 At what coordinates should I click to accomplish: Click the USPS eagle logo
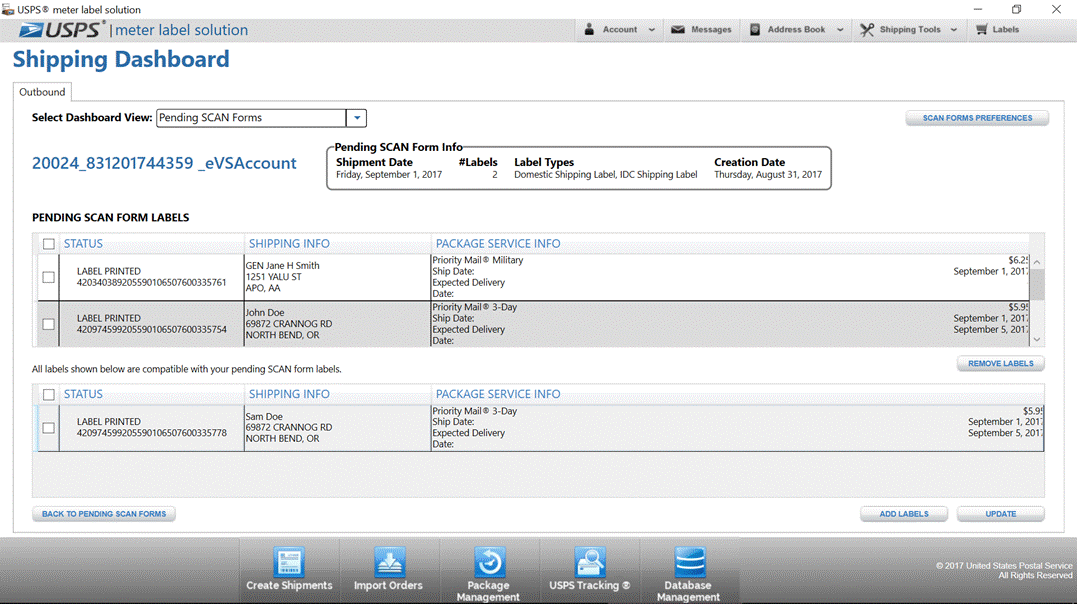coord(31,30)
